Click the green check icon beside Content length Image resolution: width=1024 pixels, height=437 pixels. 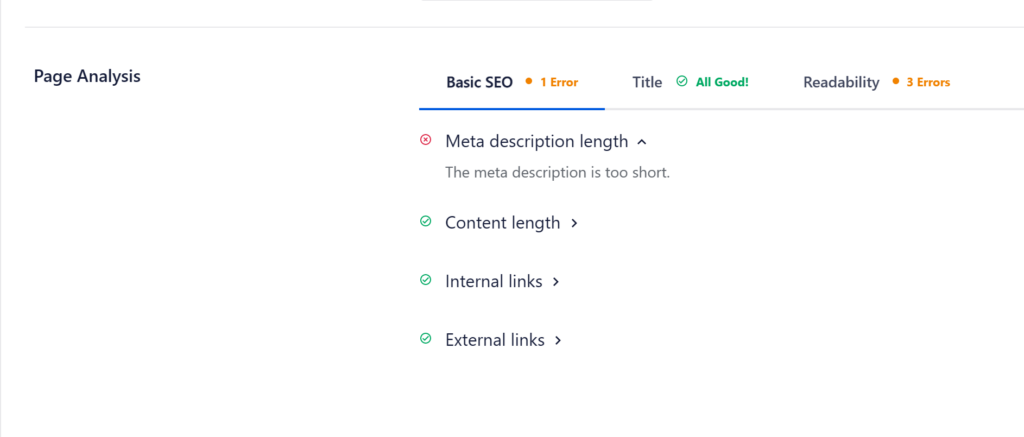tap(425, 222)
